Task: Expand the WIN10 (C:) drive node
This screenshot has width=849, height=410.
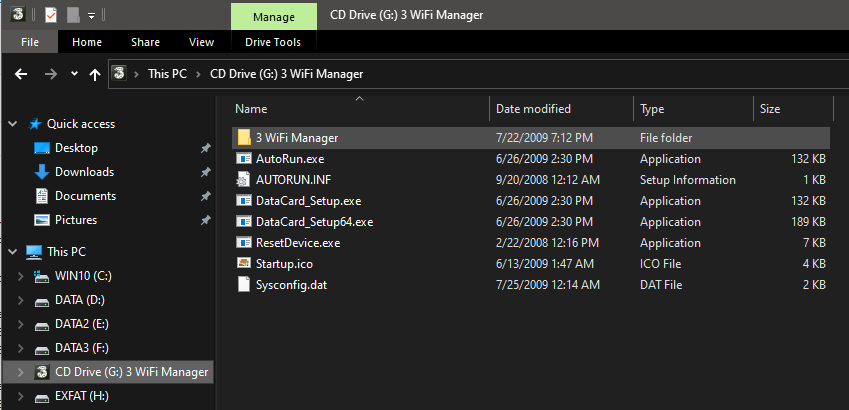Action: tap(21, 276)
